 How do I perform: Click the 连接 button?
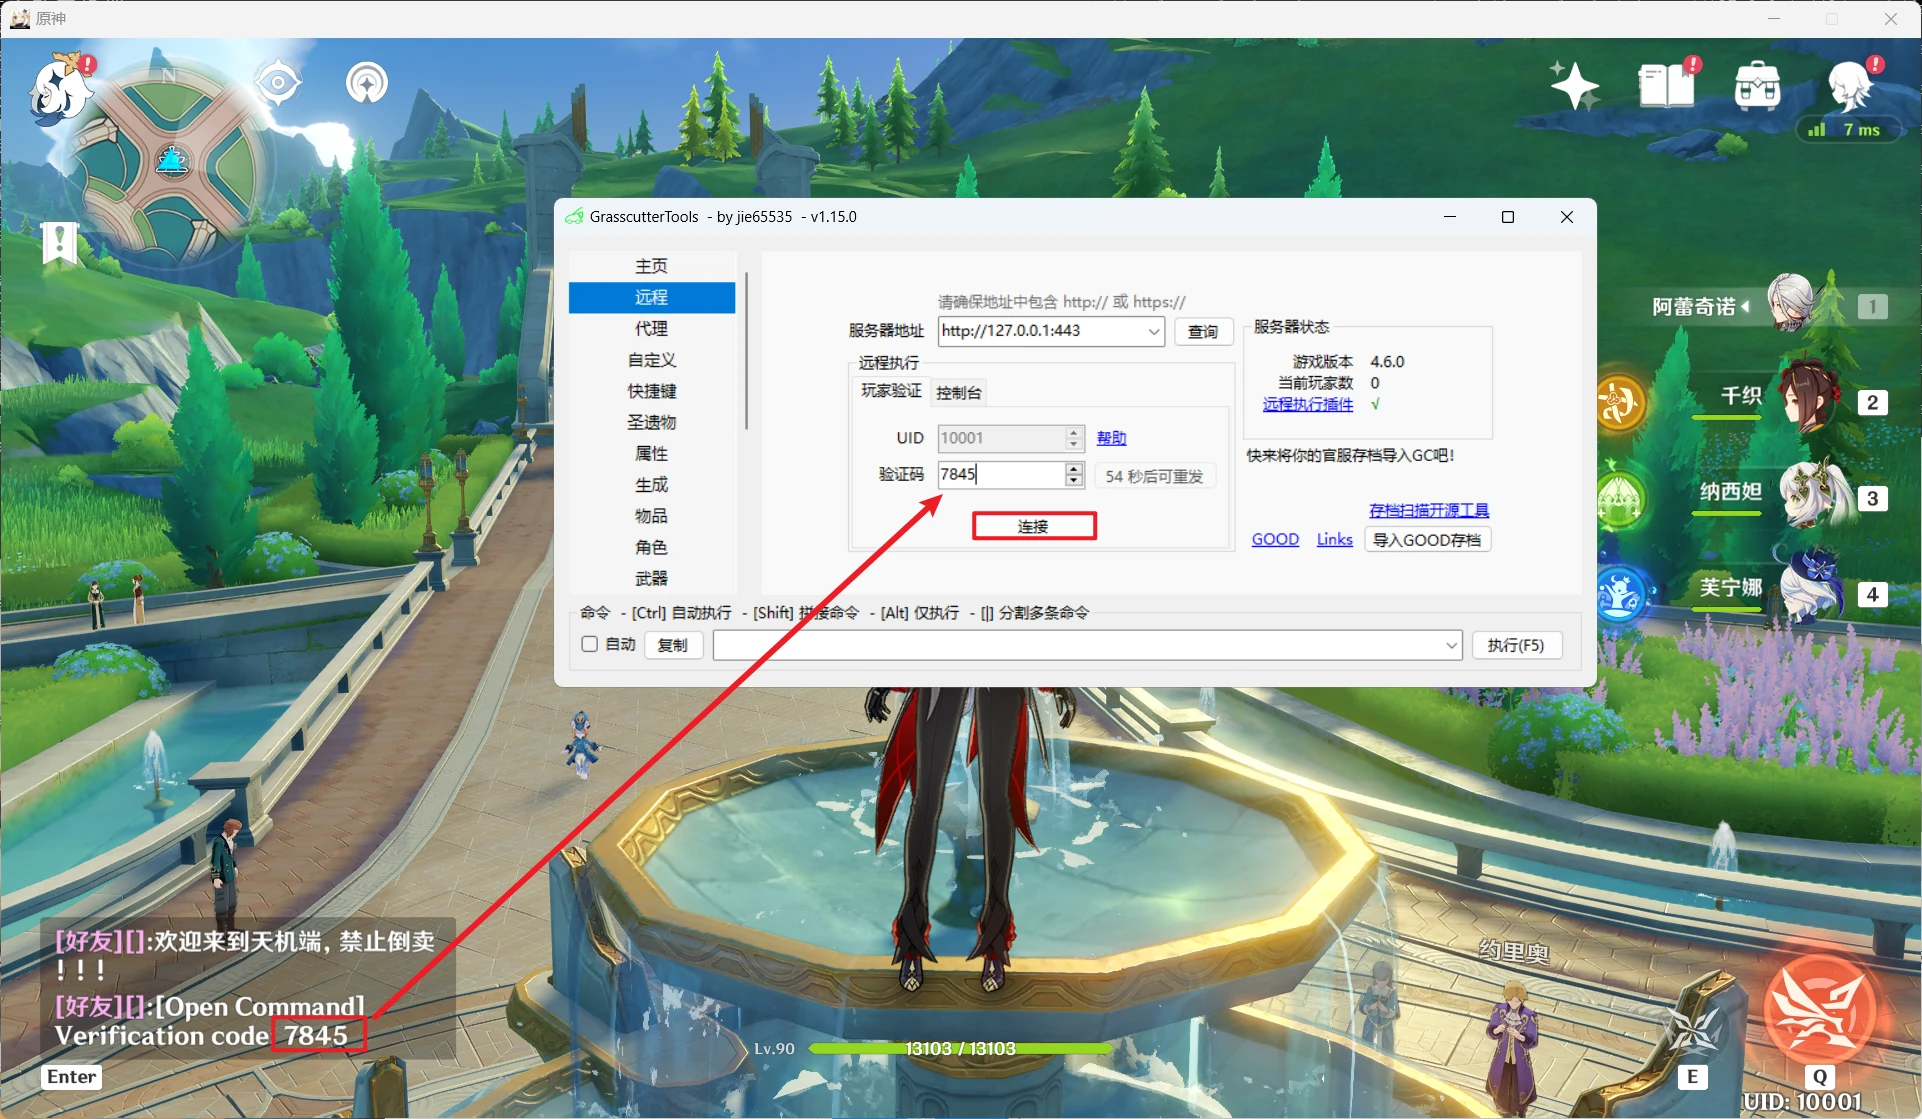[1034, 526]
